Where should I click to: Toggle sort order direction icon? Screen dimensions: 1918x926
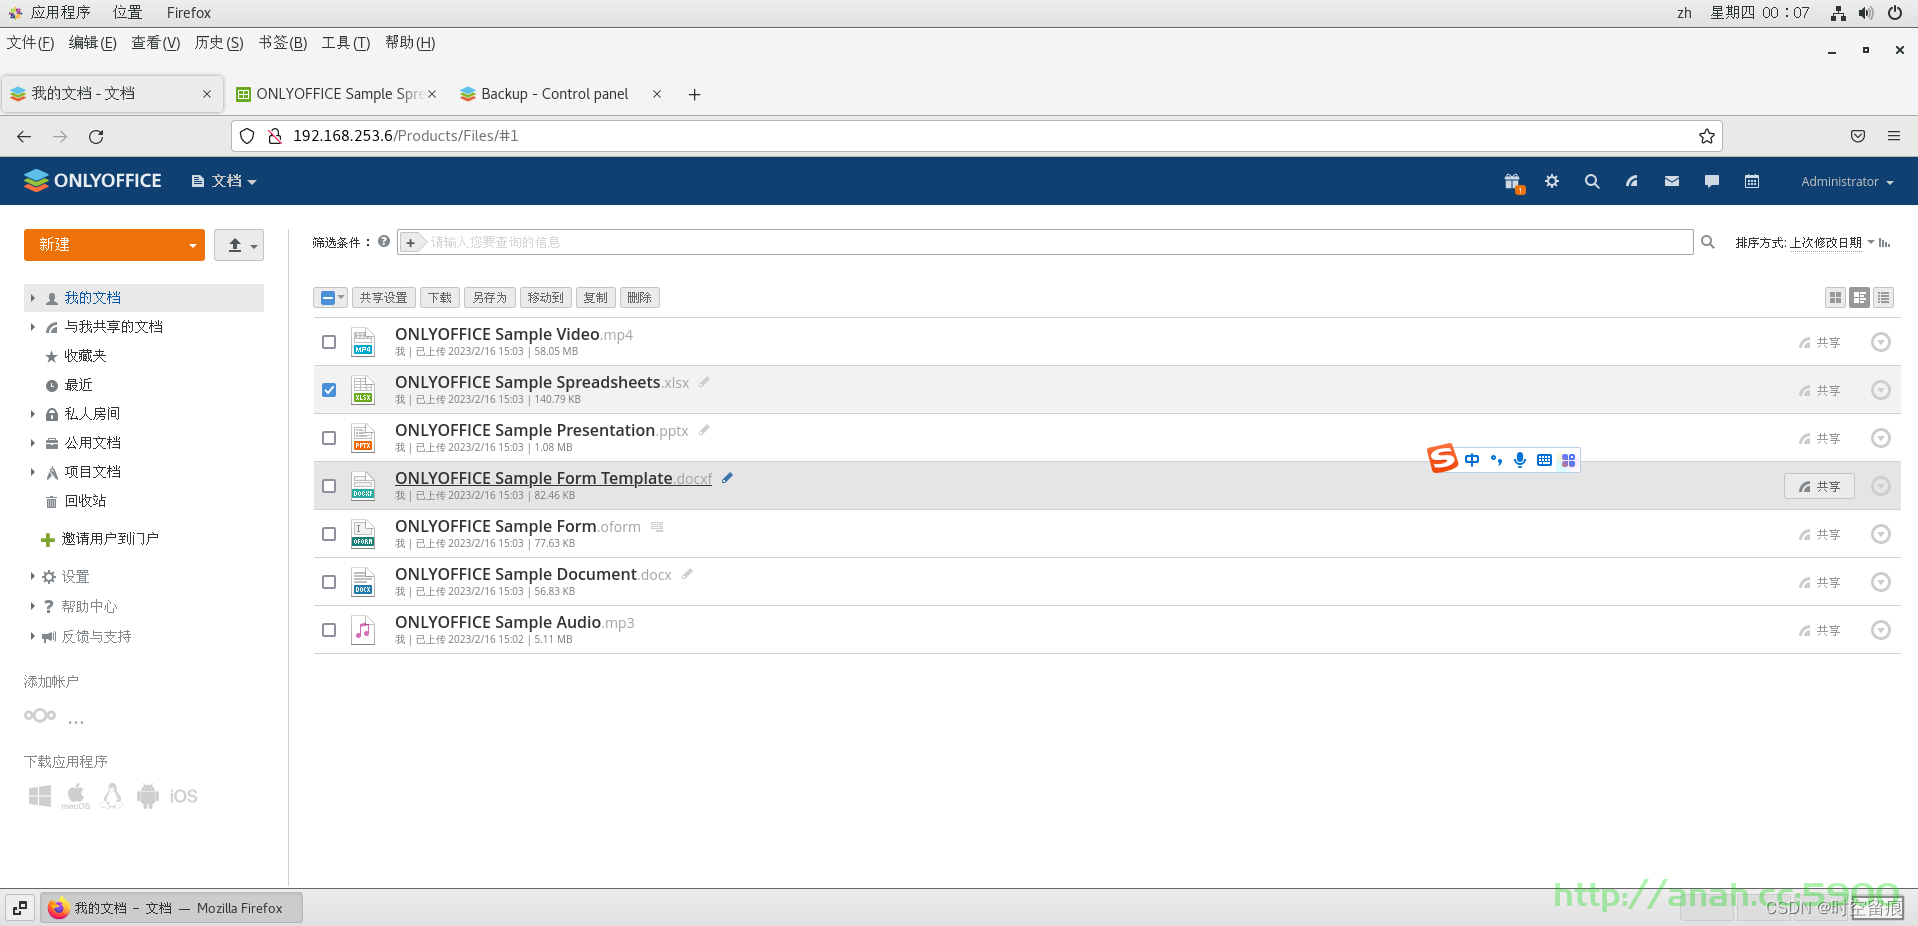pos(1885,243)
